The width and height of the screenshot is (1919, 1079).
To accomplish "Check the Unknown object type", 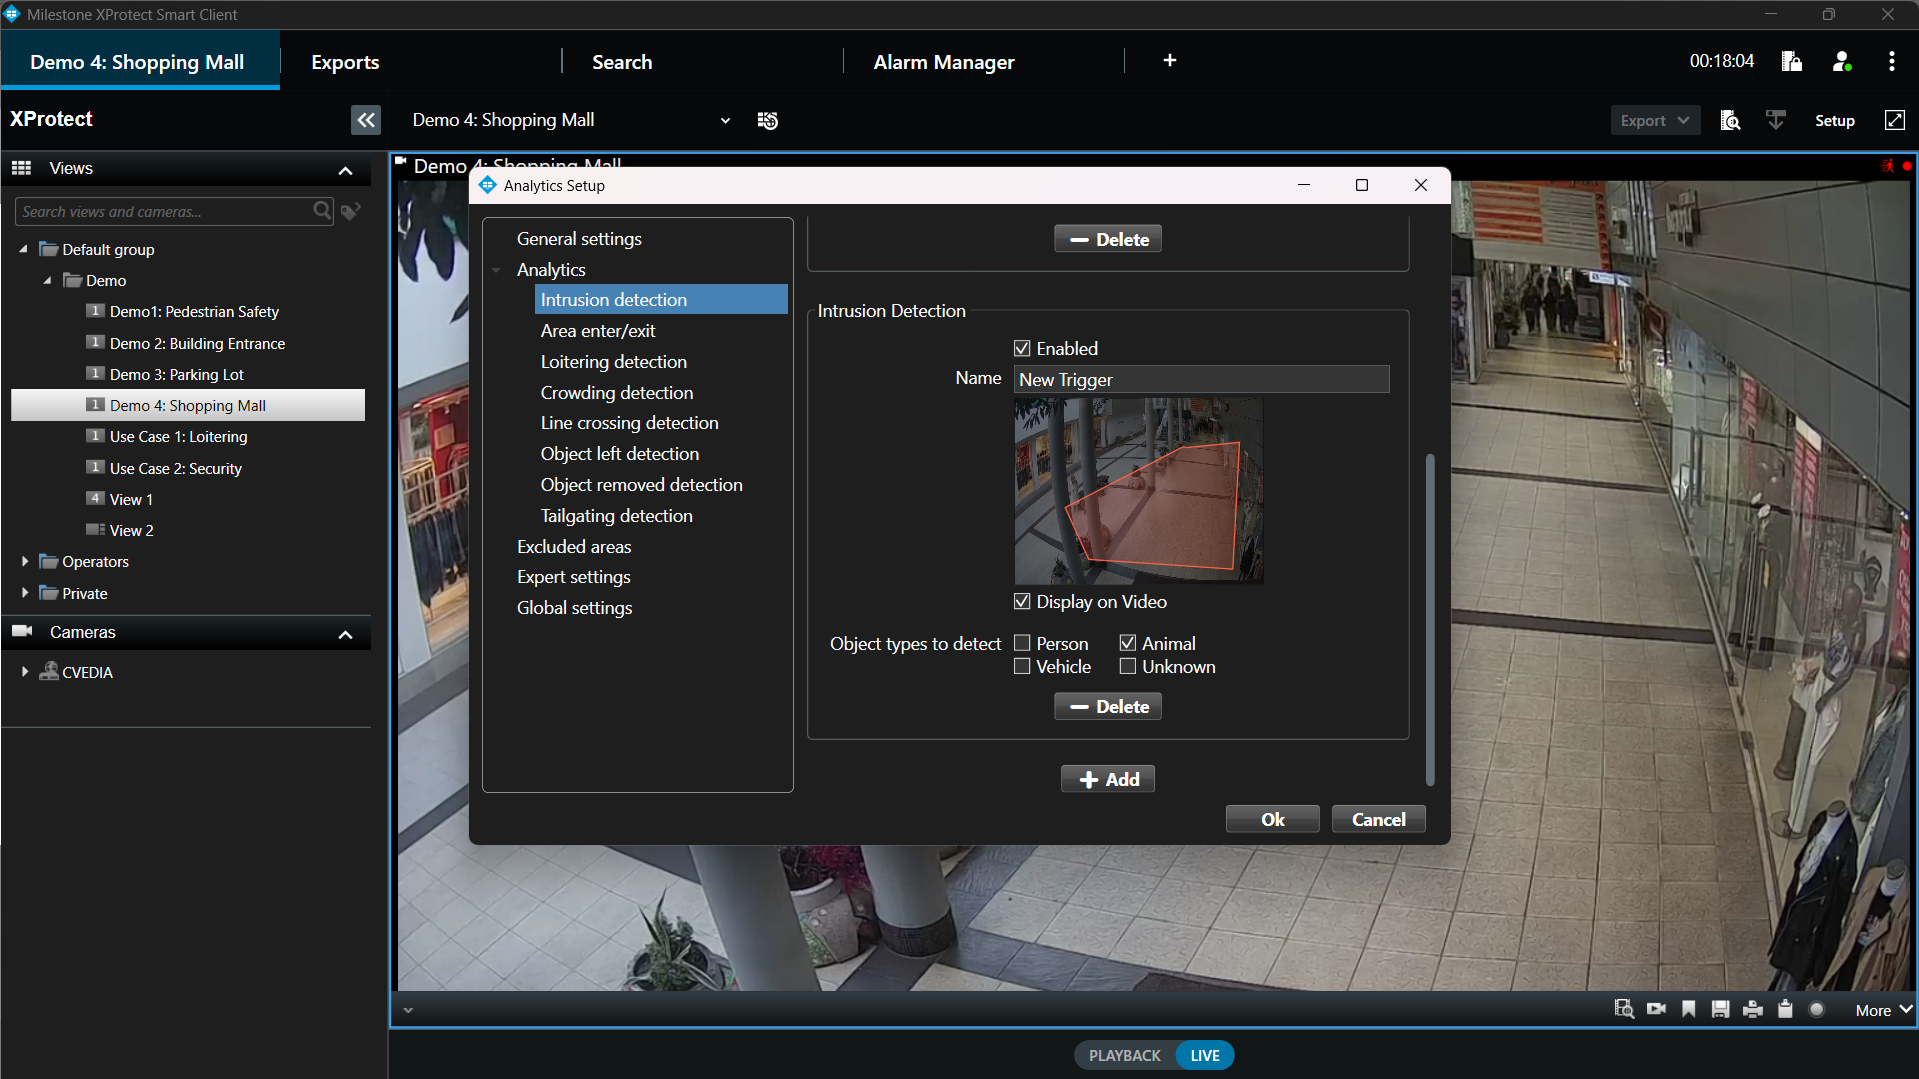I will [x=1127, y=666].
